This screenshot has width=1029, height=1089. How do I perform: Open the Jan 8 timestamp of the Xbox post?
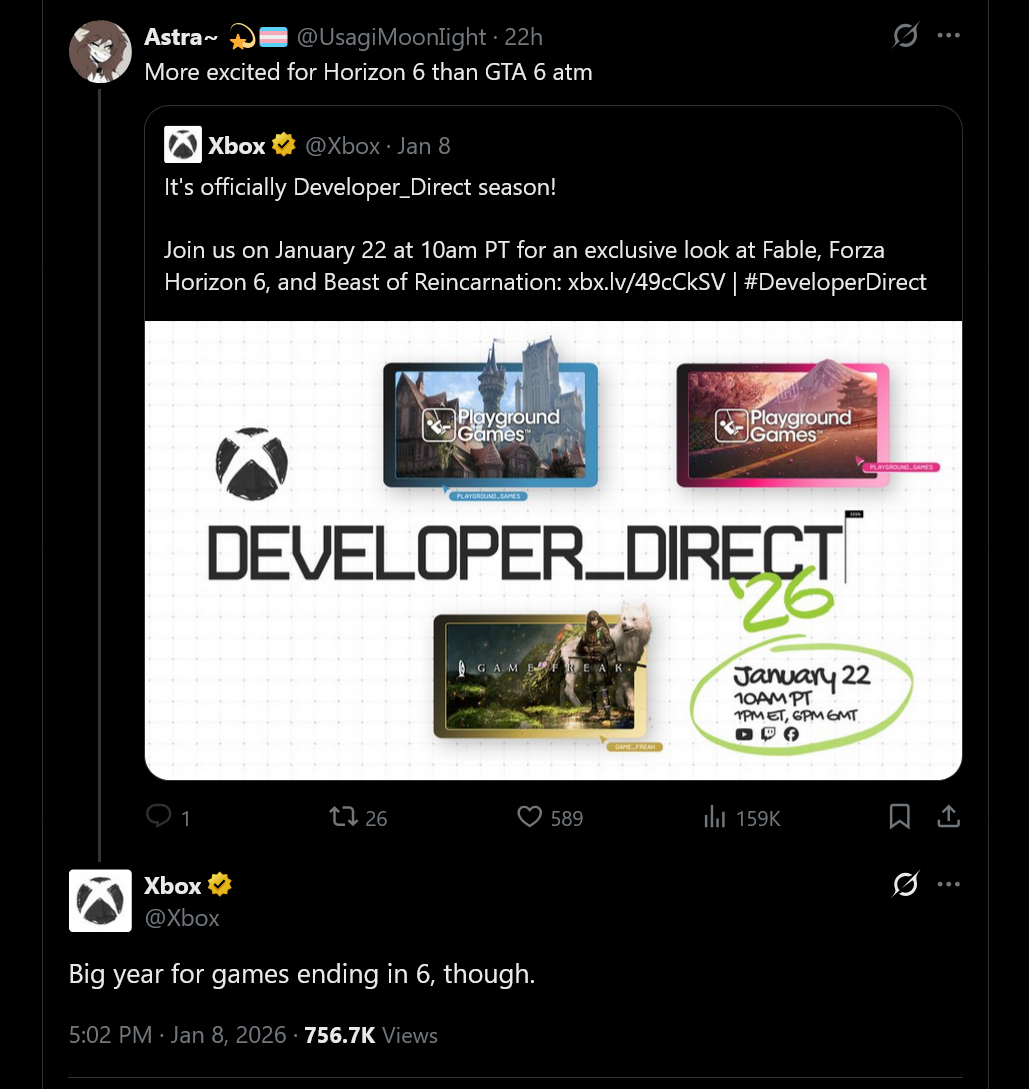424,145
